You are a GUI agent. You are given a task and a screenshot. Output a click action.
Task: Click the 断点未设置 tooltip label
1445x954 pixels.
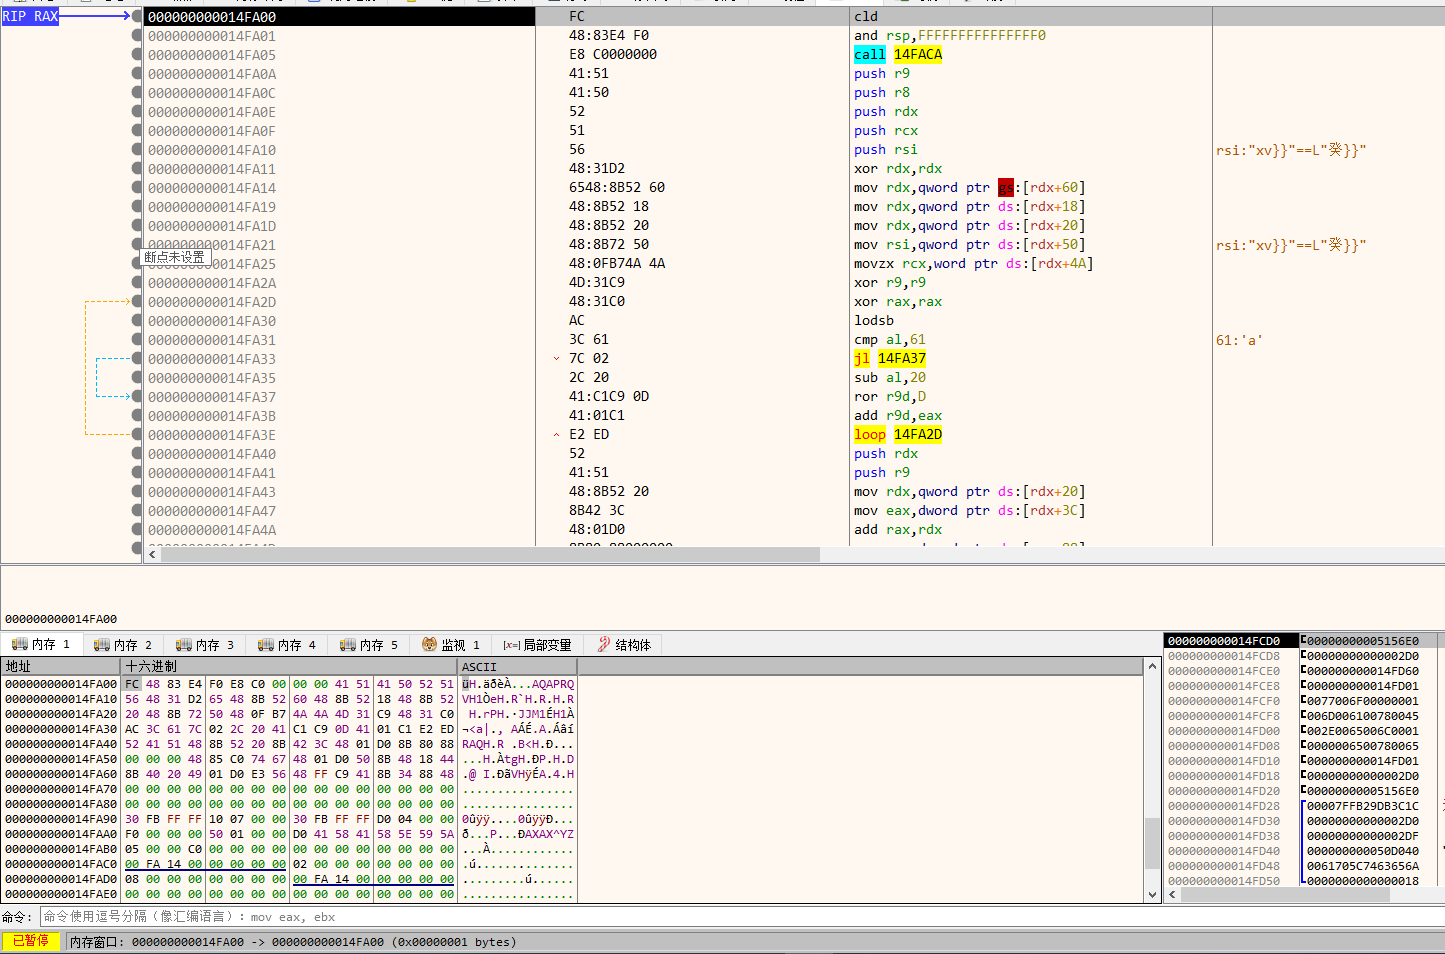click(x=175, y=257)
